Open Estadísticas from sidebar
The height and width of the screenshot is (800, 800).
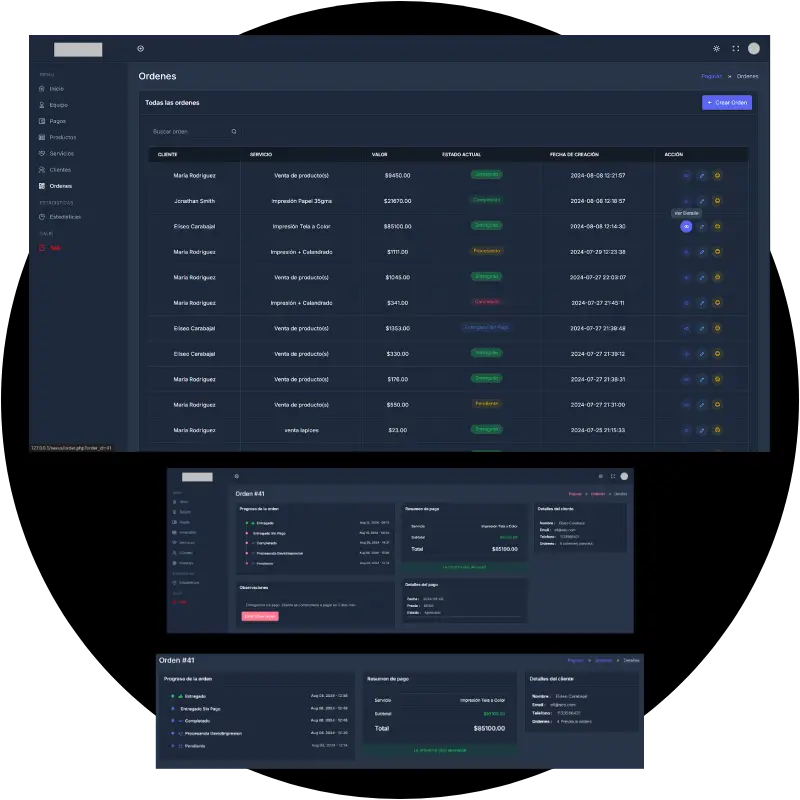click(x=65, y=216)
